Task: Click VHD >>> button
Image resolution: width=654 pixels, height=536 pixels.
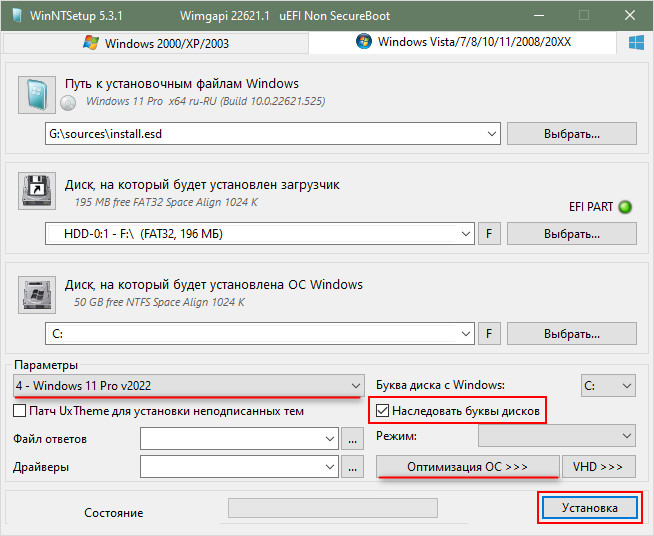Action: [599, 466]
